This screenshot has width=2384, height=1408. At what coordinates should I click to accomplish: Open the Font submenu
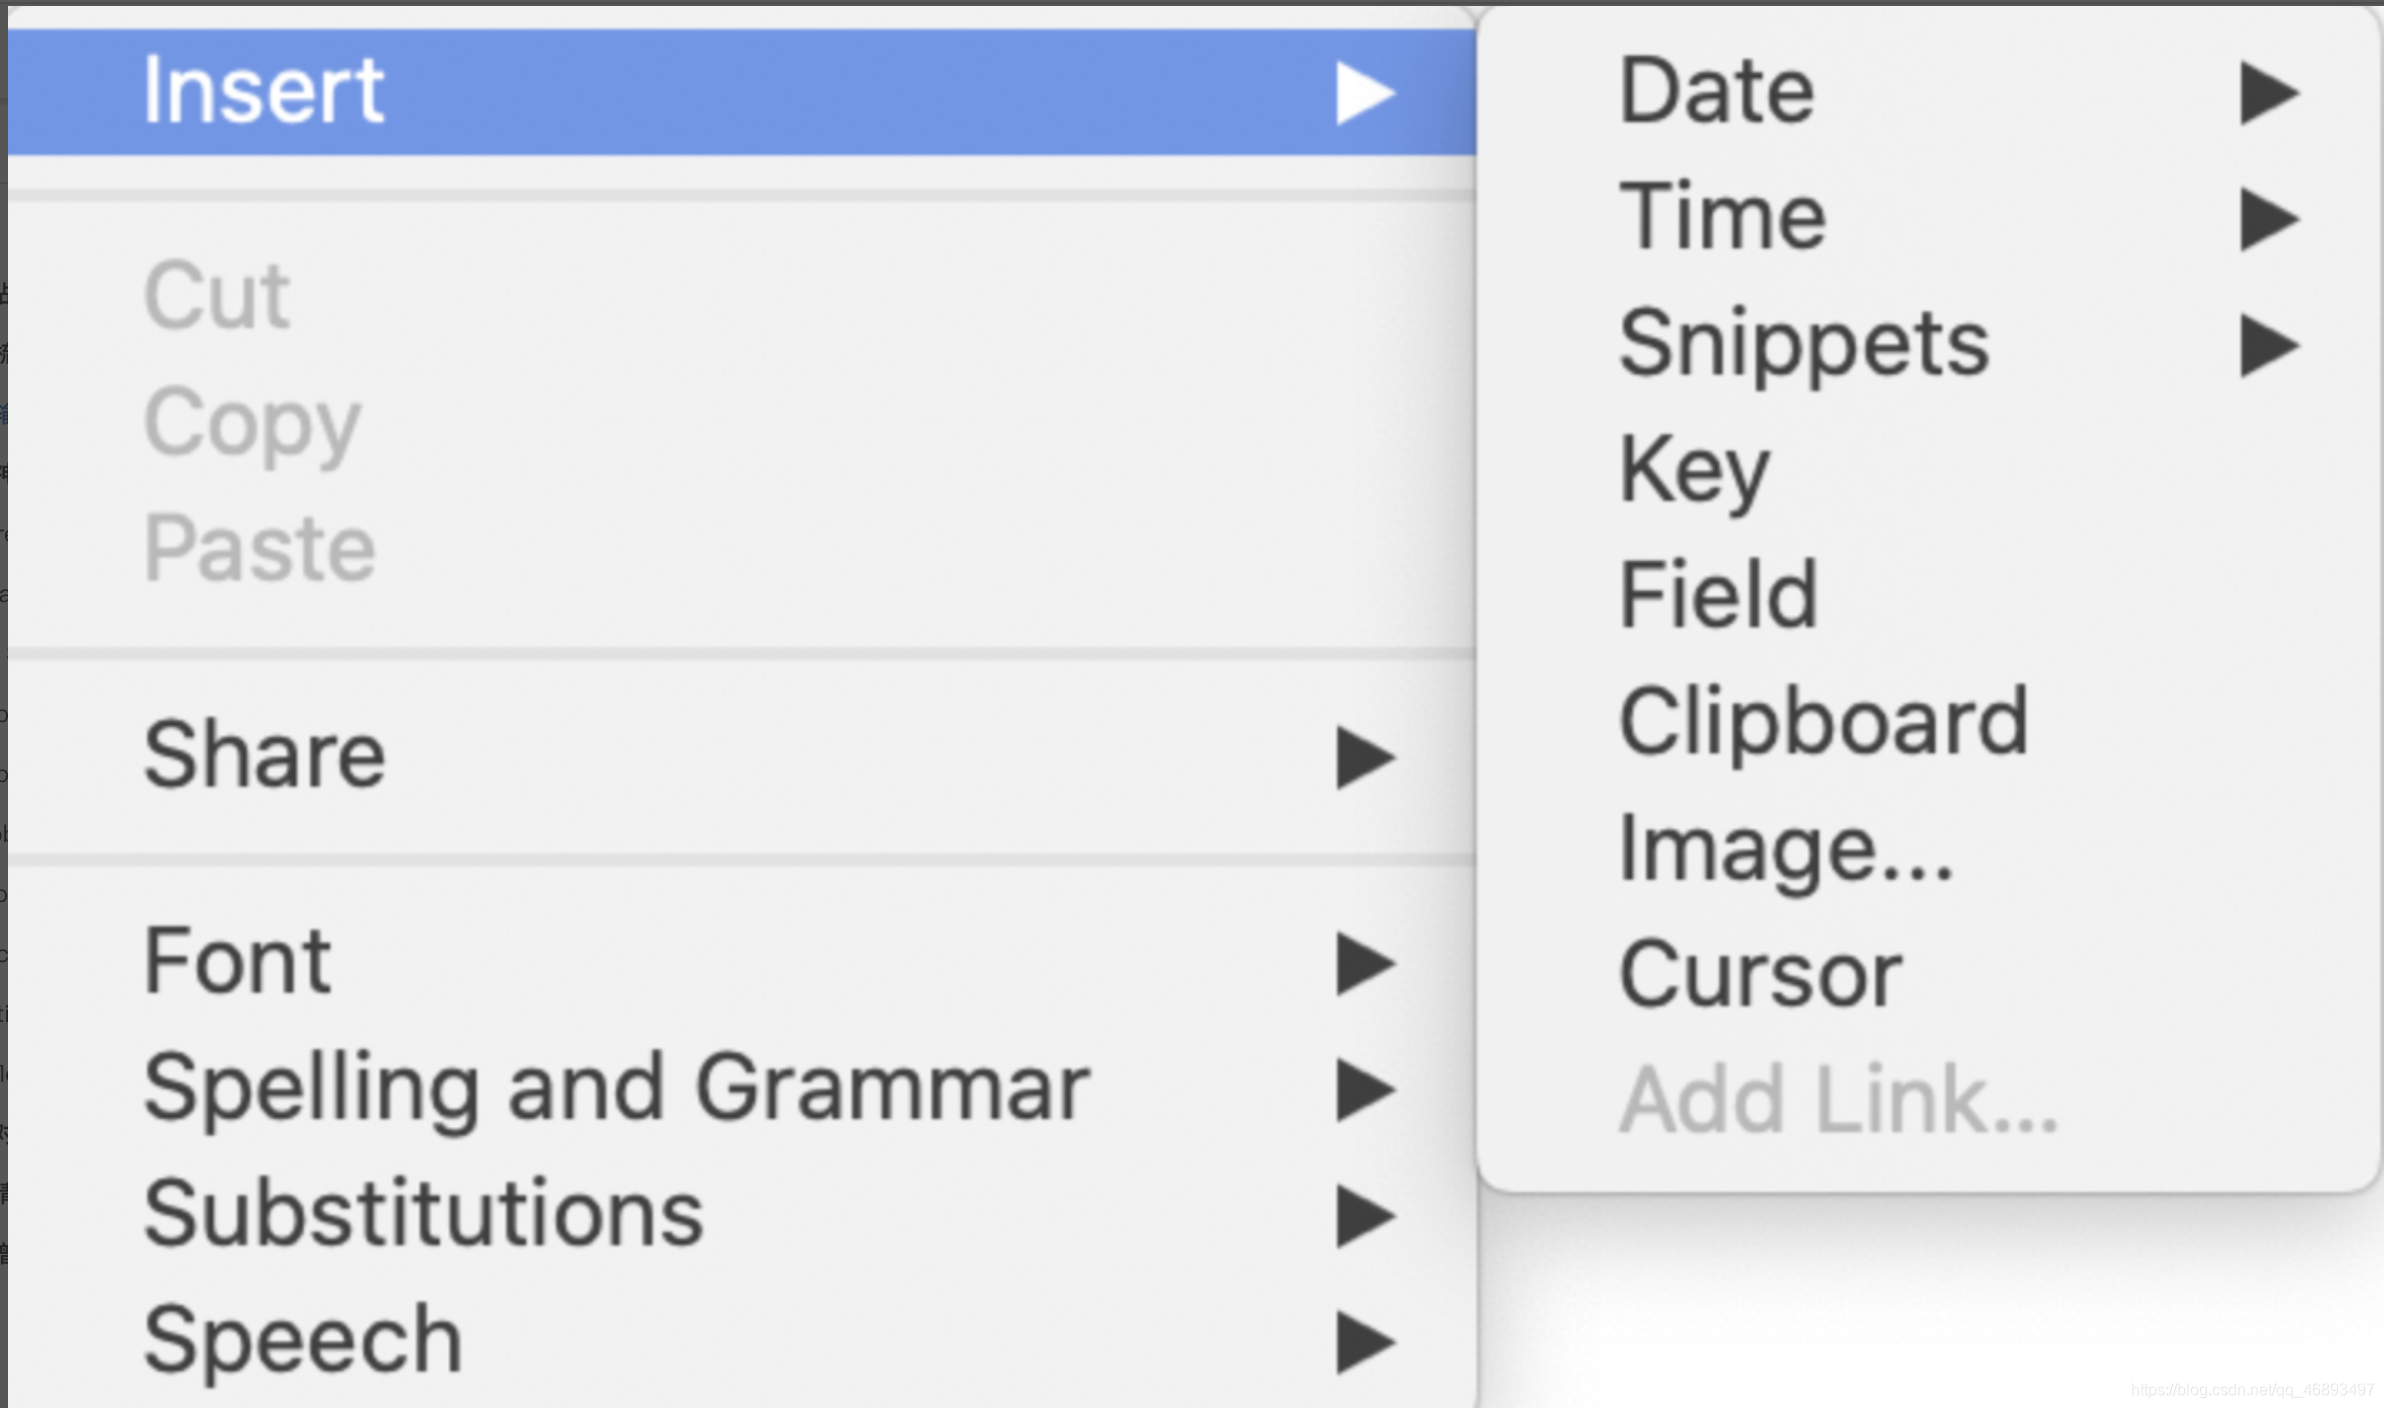click(237, 962)
